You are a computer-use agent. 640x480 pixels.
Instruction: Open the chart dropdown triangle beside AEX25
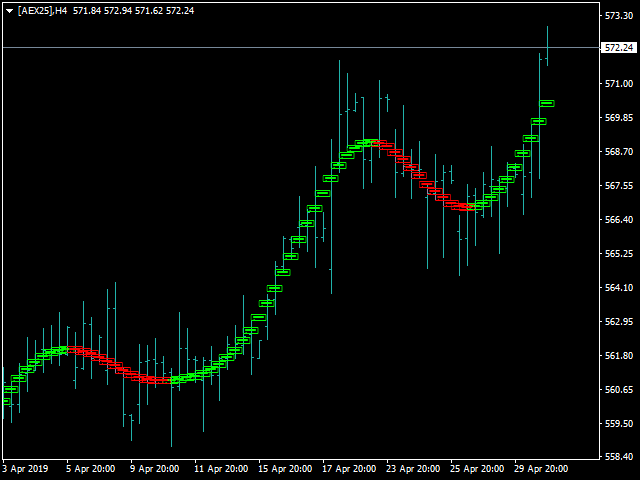click(x=10, y=11)
